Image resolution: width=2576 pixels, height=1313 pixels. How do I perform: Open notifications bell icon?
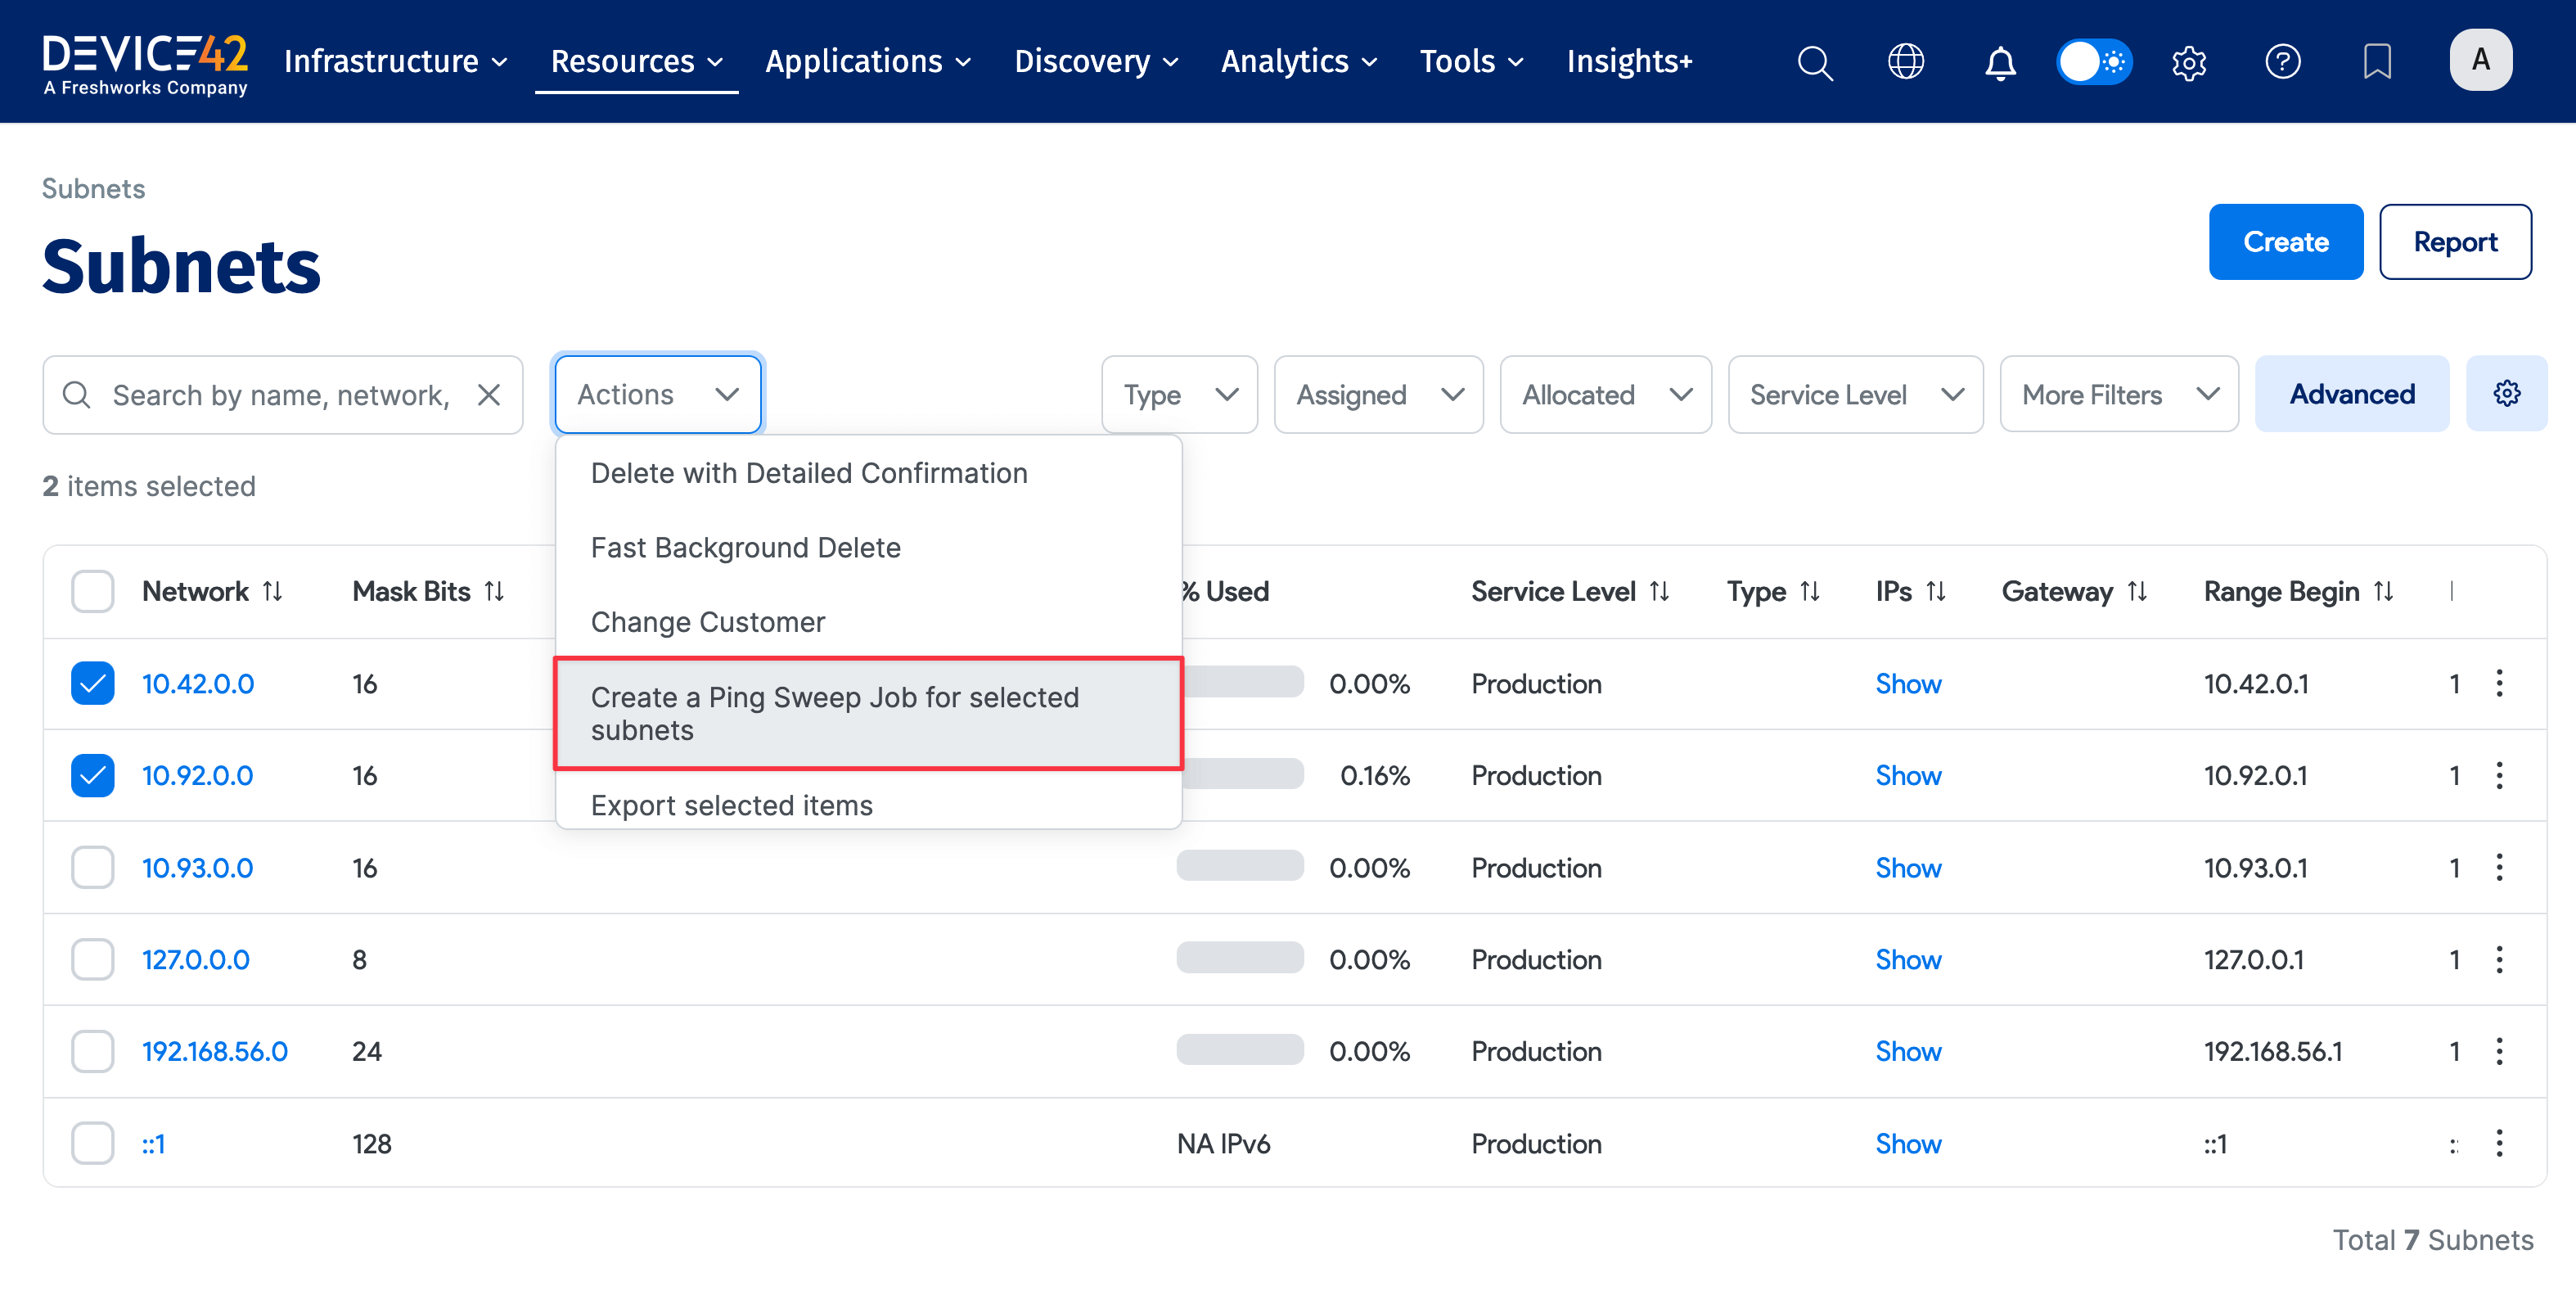[1999, 62]
